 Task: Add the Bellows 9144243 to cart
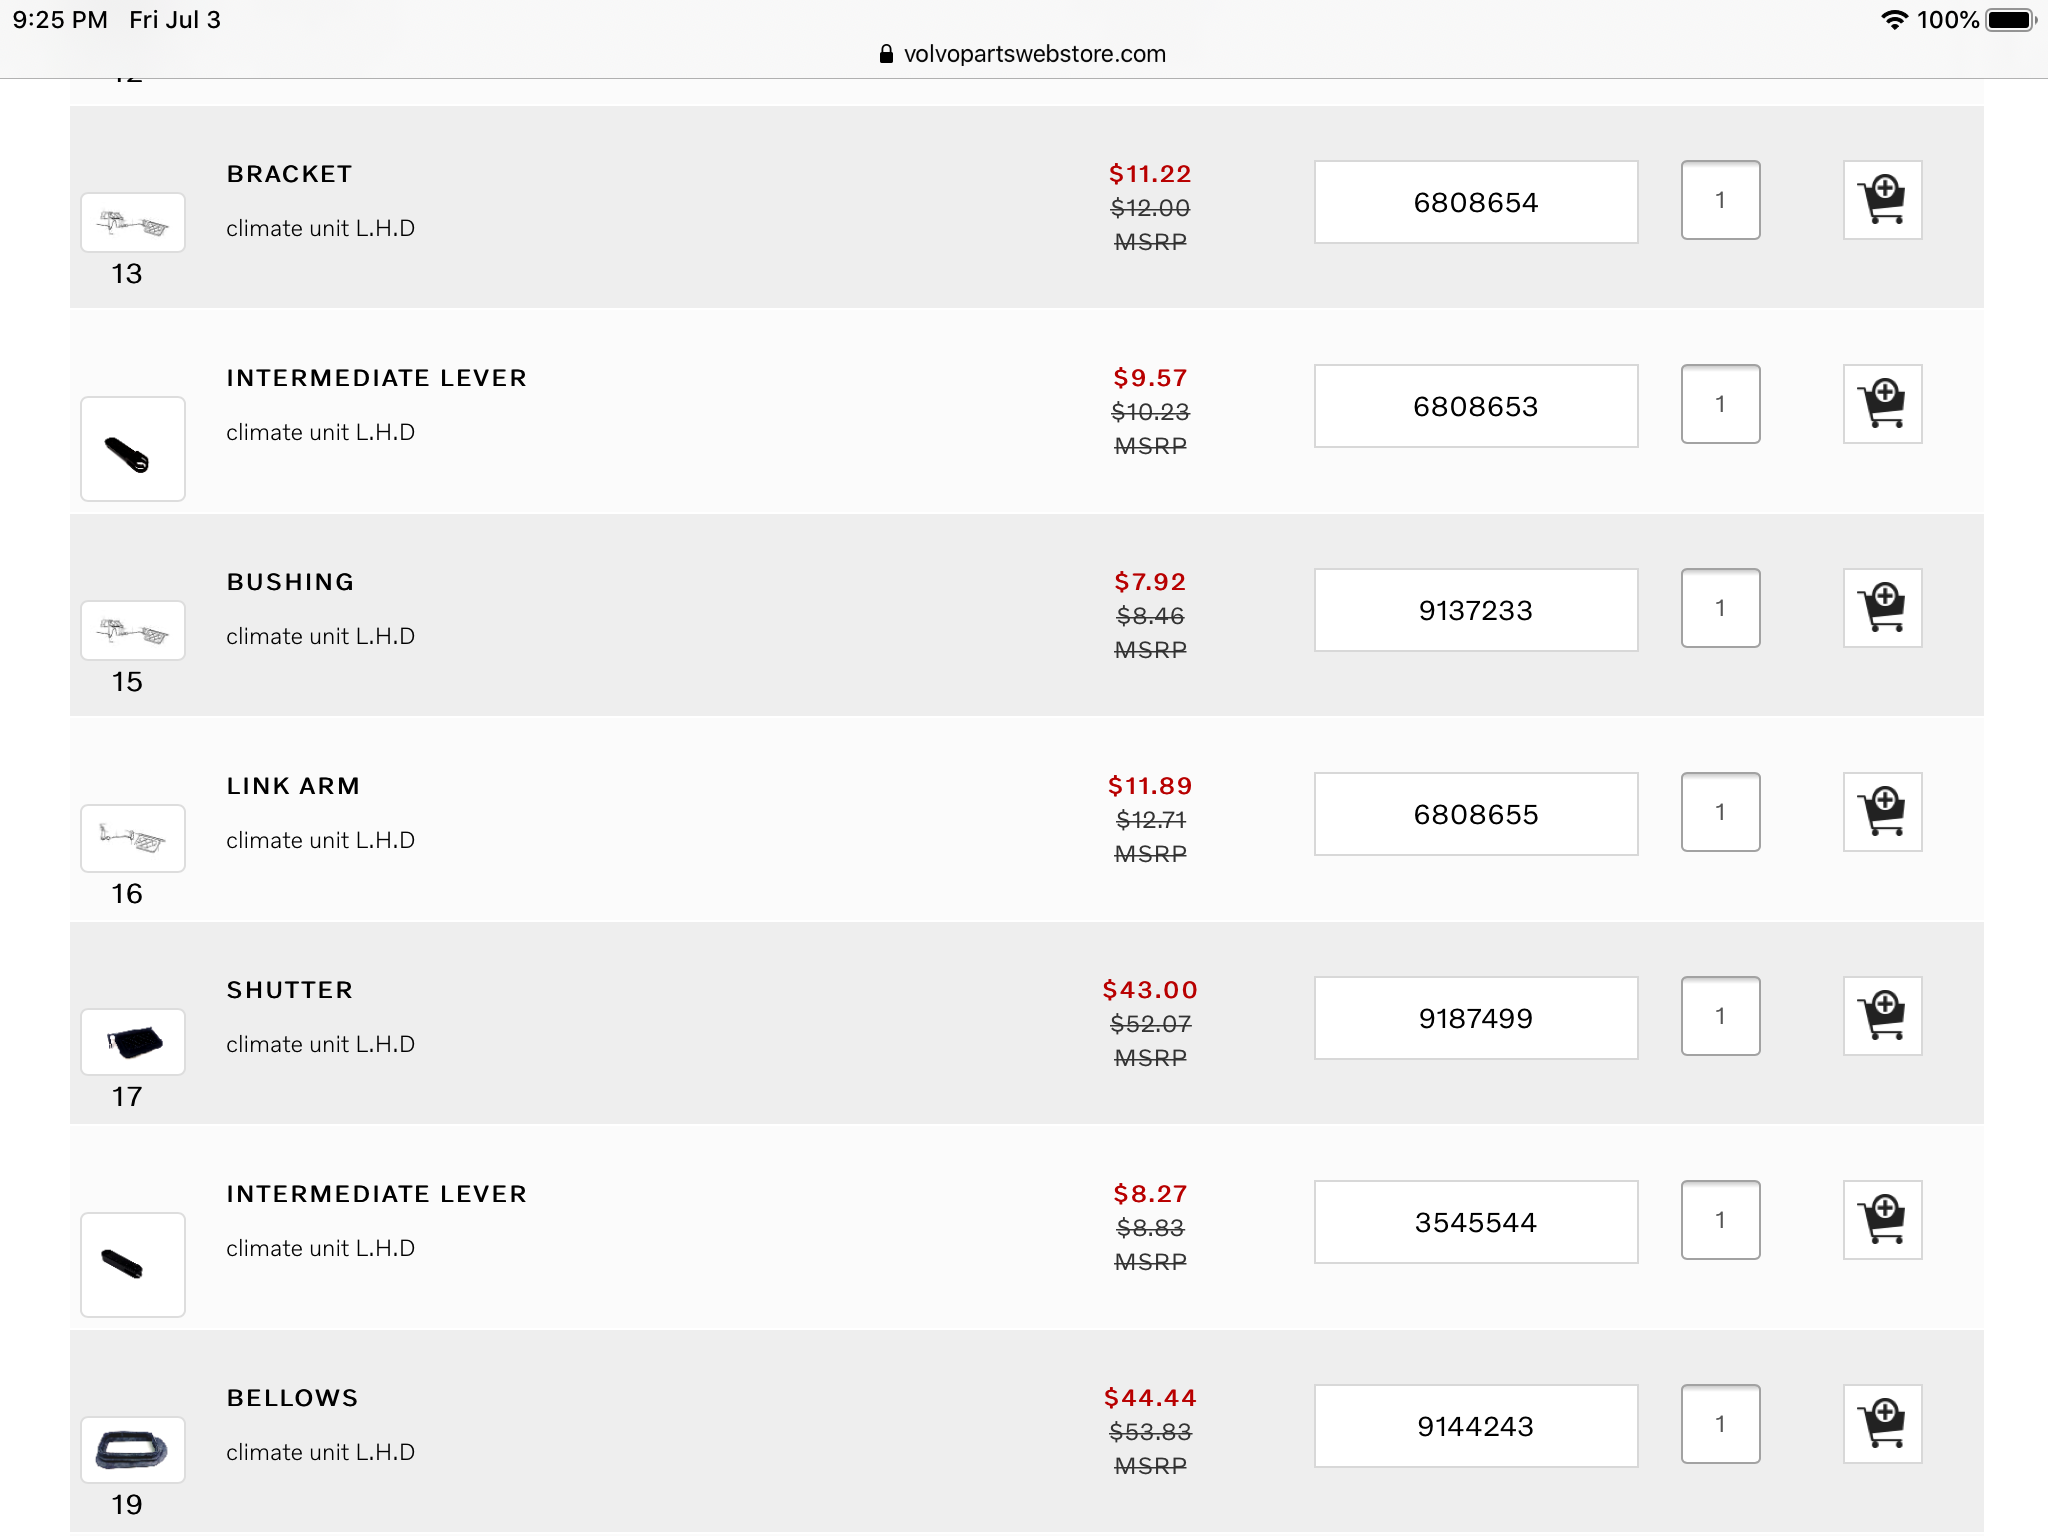pyautogui.click(x=1882, y=1425)
